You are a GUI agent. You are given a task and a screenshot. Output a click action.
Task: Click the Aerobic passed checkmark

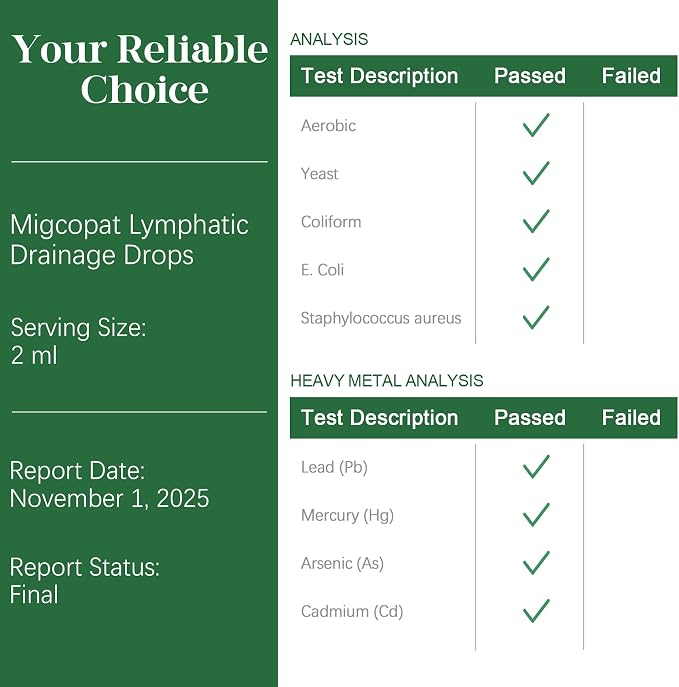(536, 125)
